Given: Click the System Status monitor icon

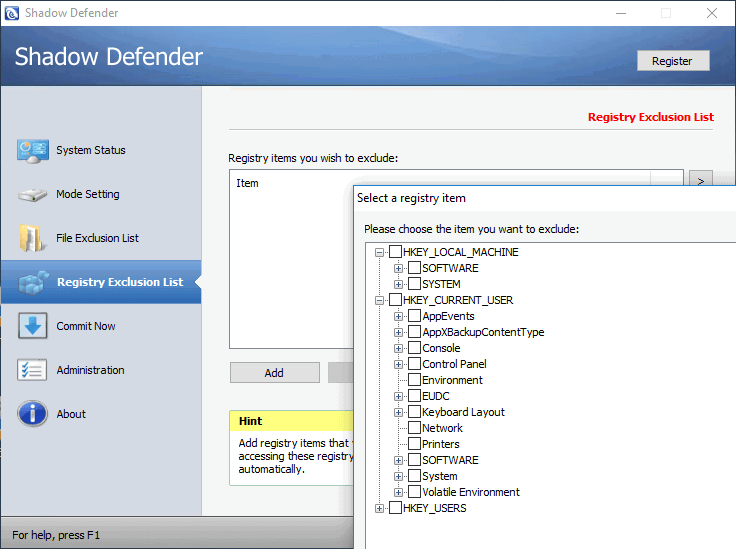Looking at the screenshot, I should click(32, 151).
